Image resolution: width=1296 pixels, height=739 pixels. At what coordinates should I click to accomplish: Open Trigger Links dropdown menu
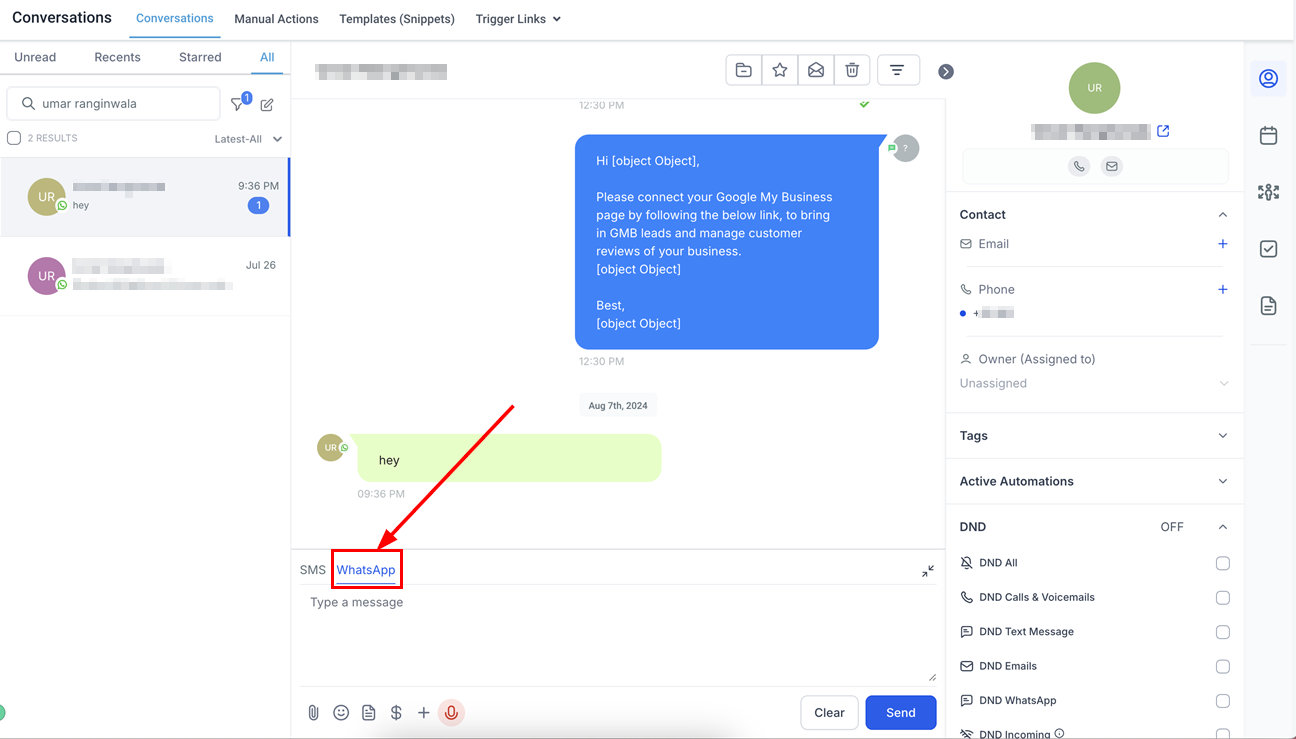click(518, 19)
